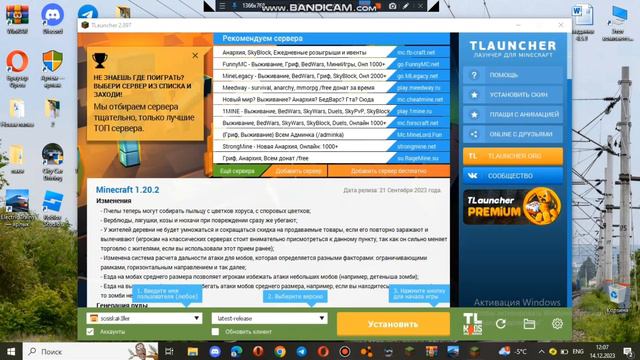This screenshot has height=360, width=640.
Task: Open the Сообщество VK button
Action: tap(513, 176)
